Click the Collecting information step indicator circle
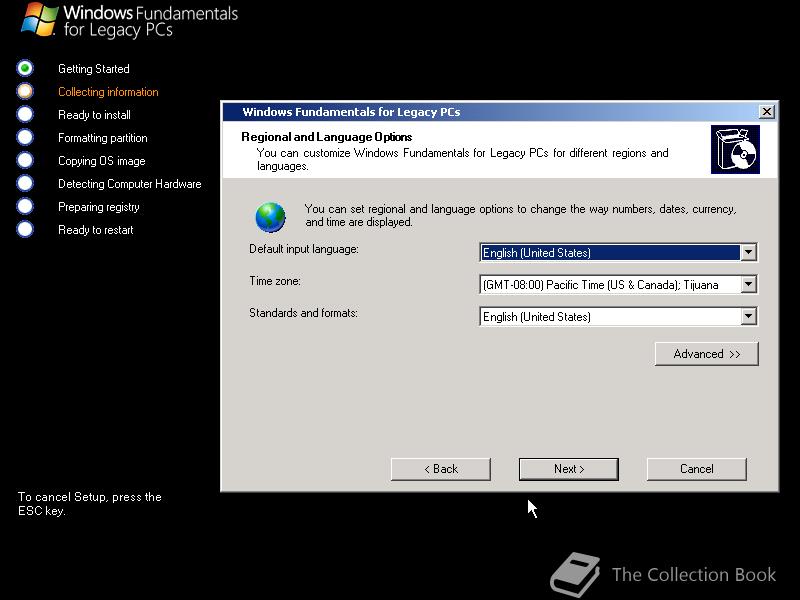 (24, 91)
